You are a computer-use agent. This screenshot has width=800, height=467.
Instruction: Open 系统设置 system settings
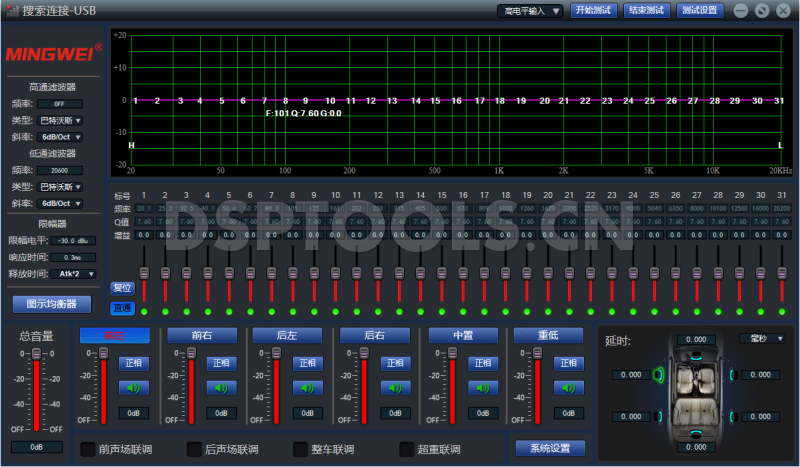(x=549, y=448)
